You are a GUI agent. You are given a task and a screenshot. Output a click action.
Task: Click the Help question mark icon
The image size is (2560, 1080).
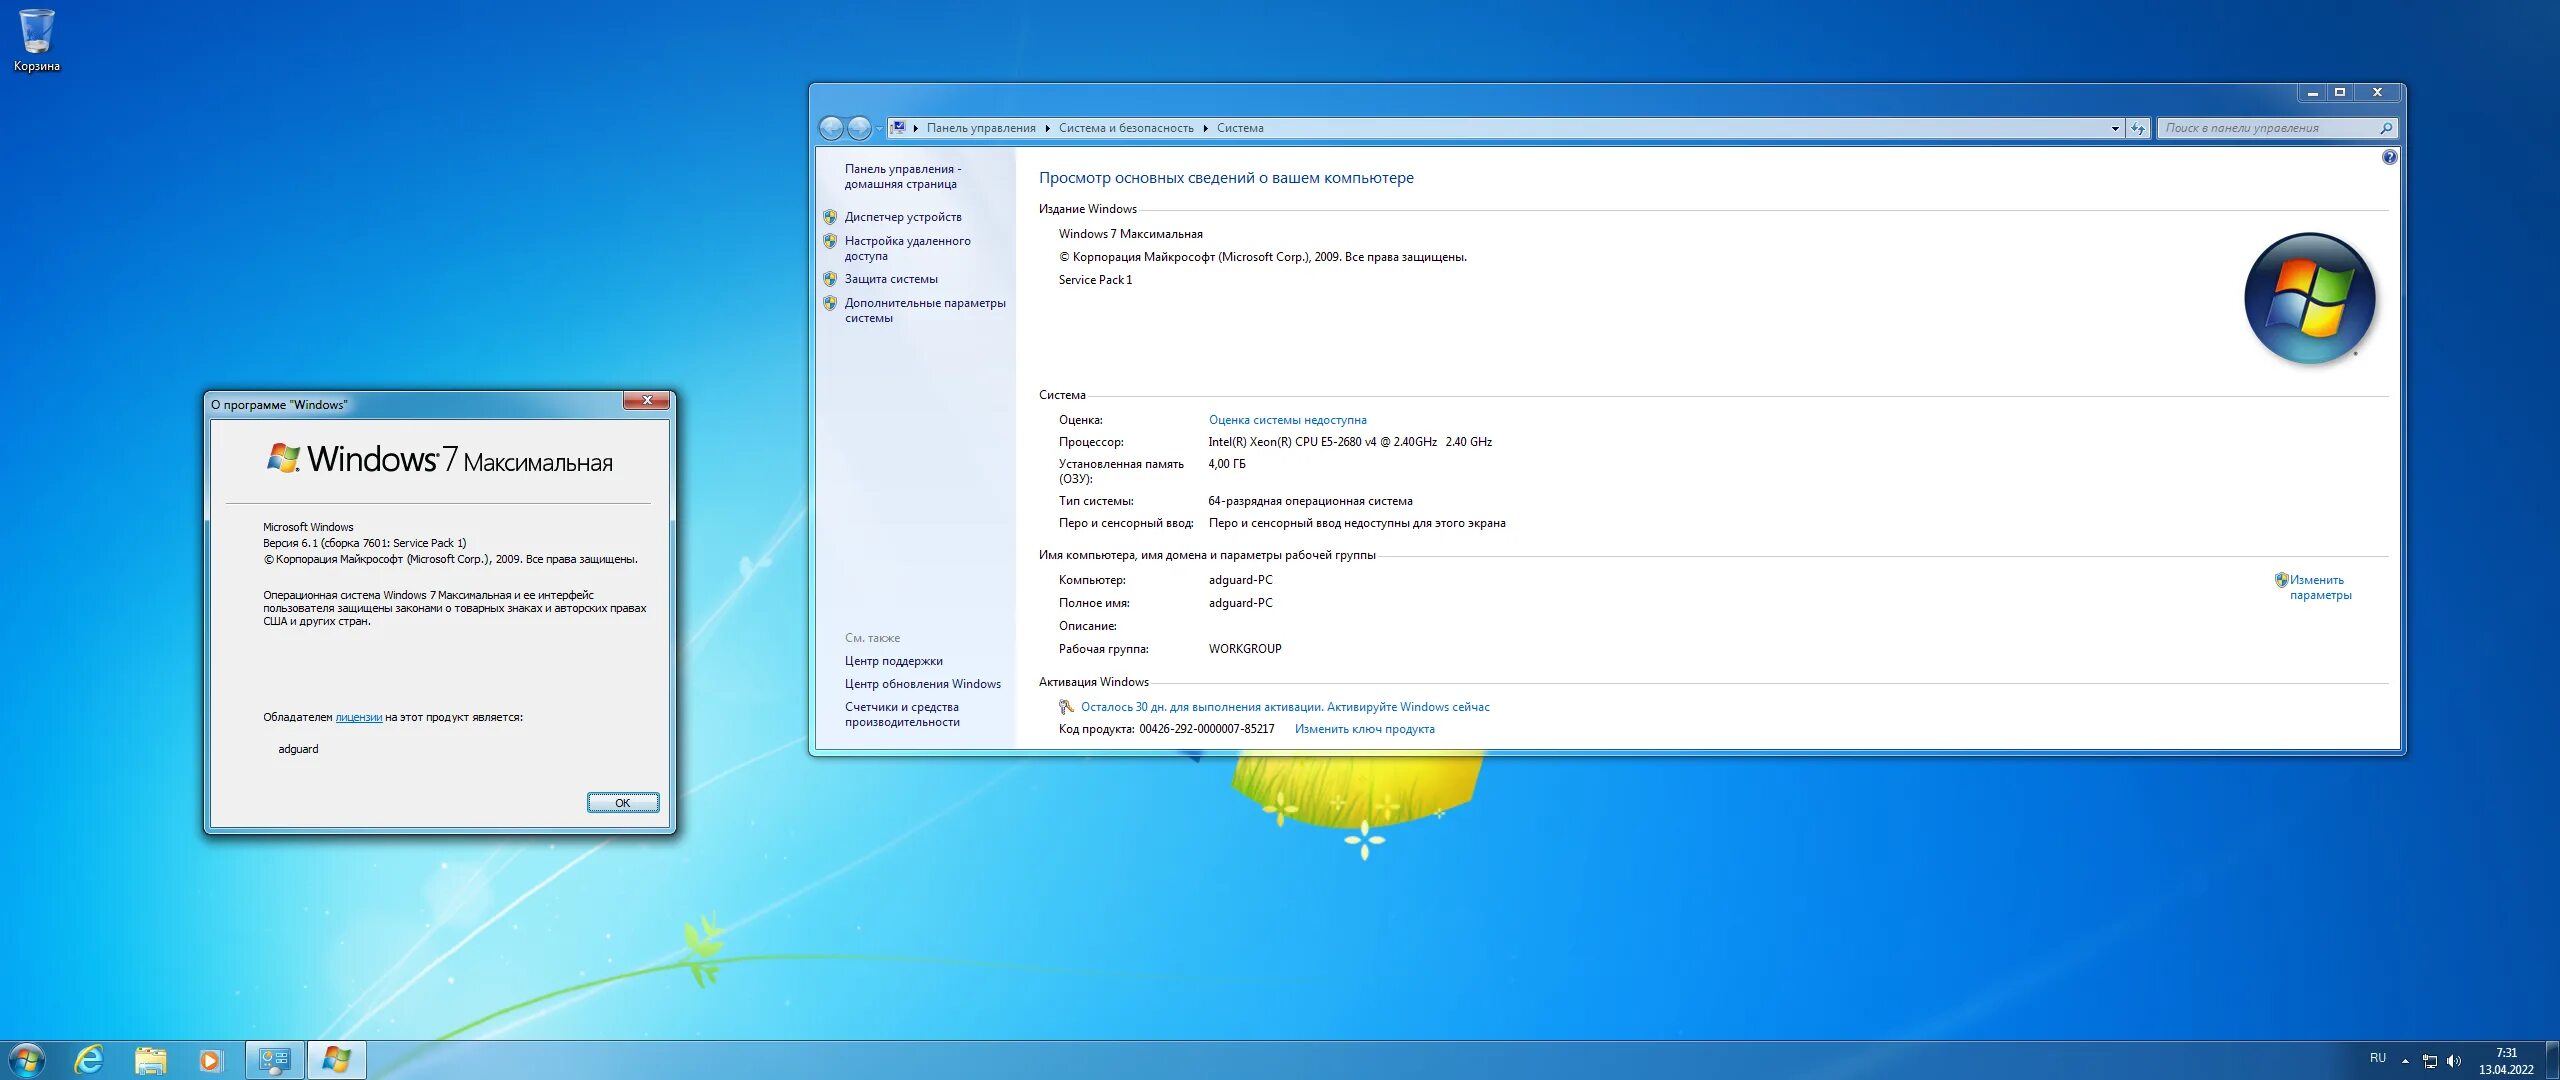click(2389, 157)
